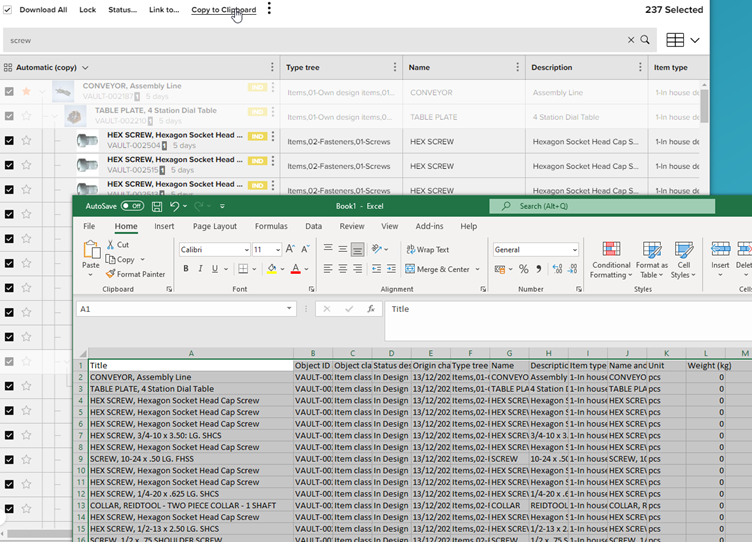Screen dimensions: 752x542
Task: Click the Comma Style icon
Action: point(539,269)
